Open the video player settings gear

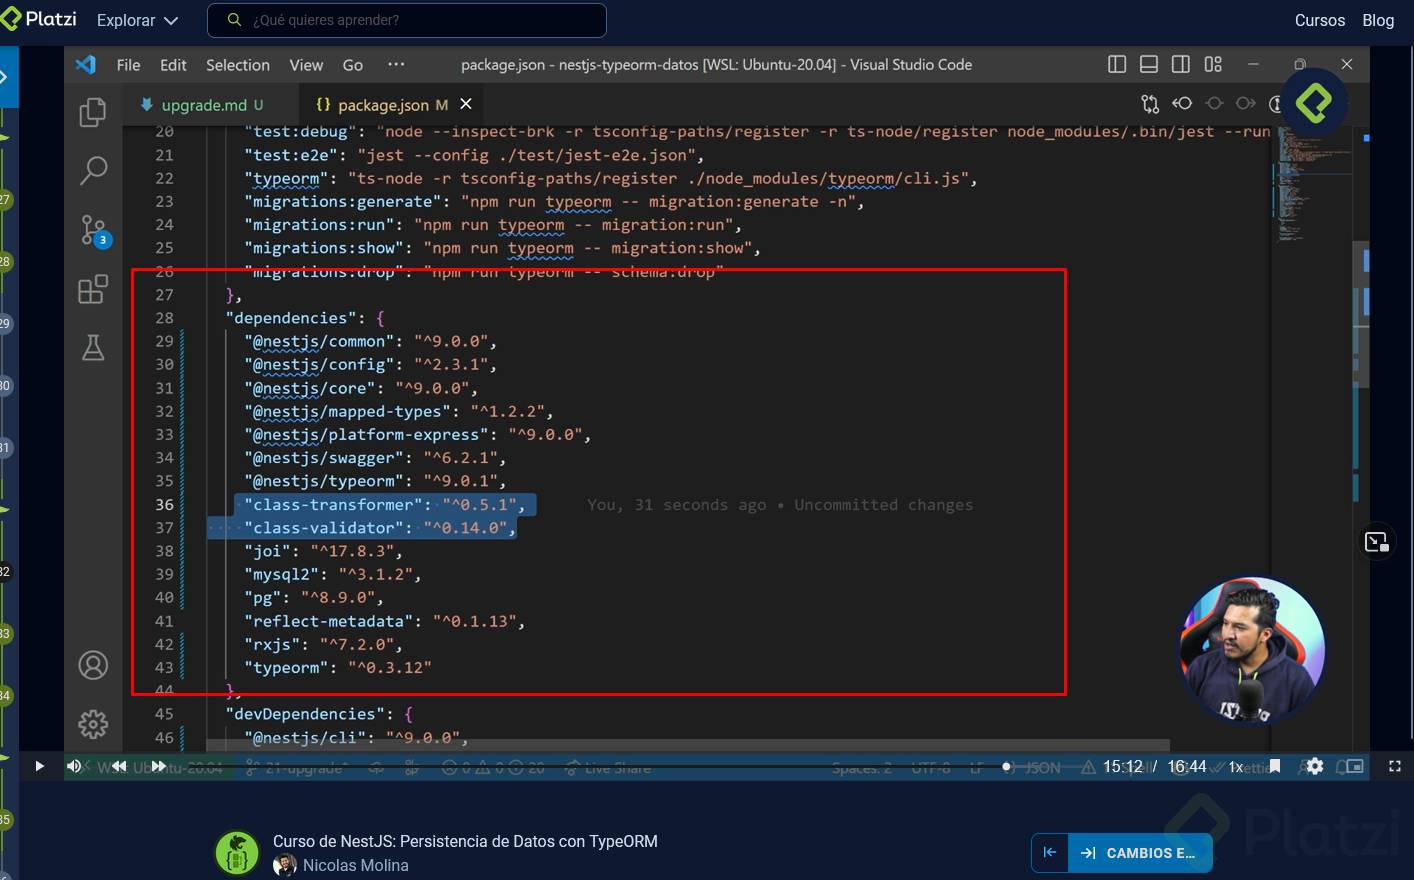coord(1315,766)
